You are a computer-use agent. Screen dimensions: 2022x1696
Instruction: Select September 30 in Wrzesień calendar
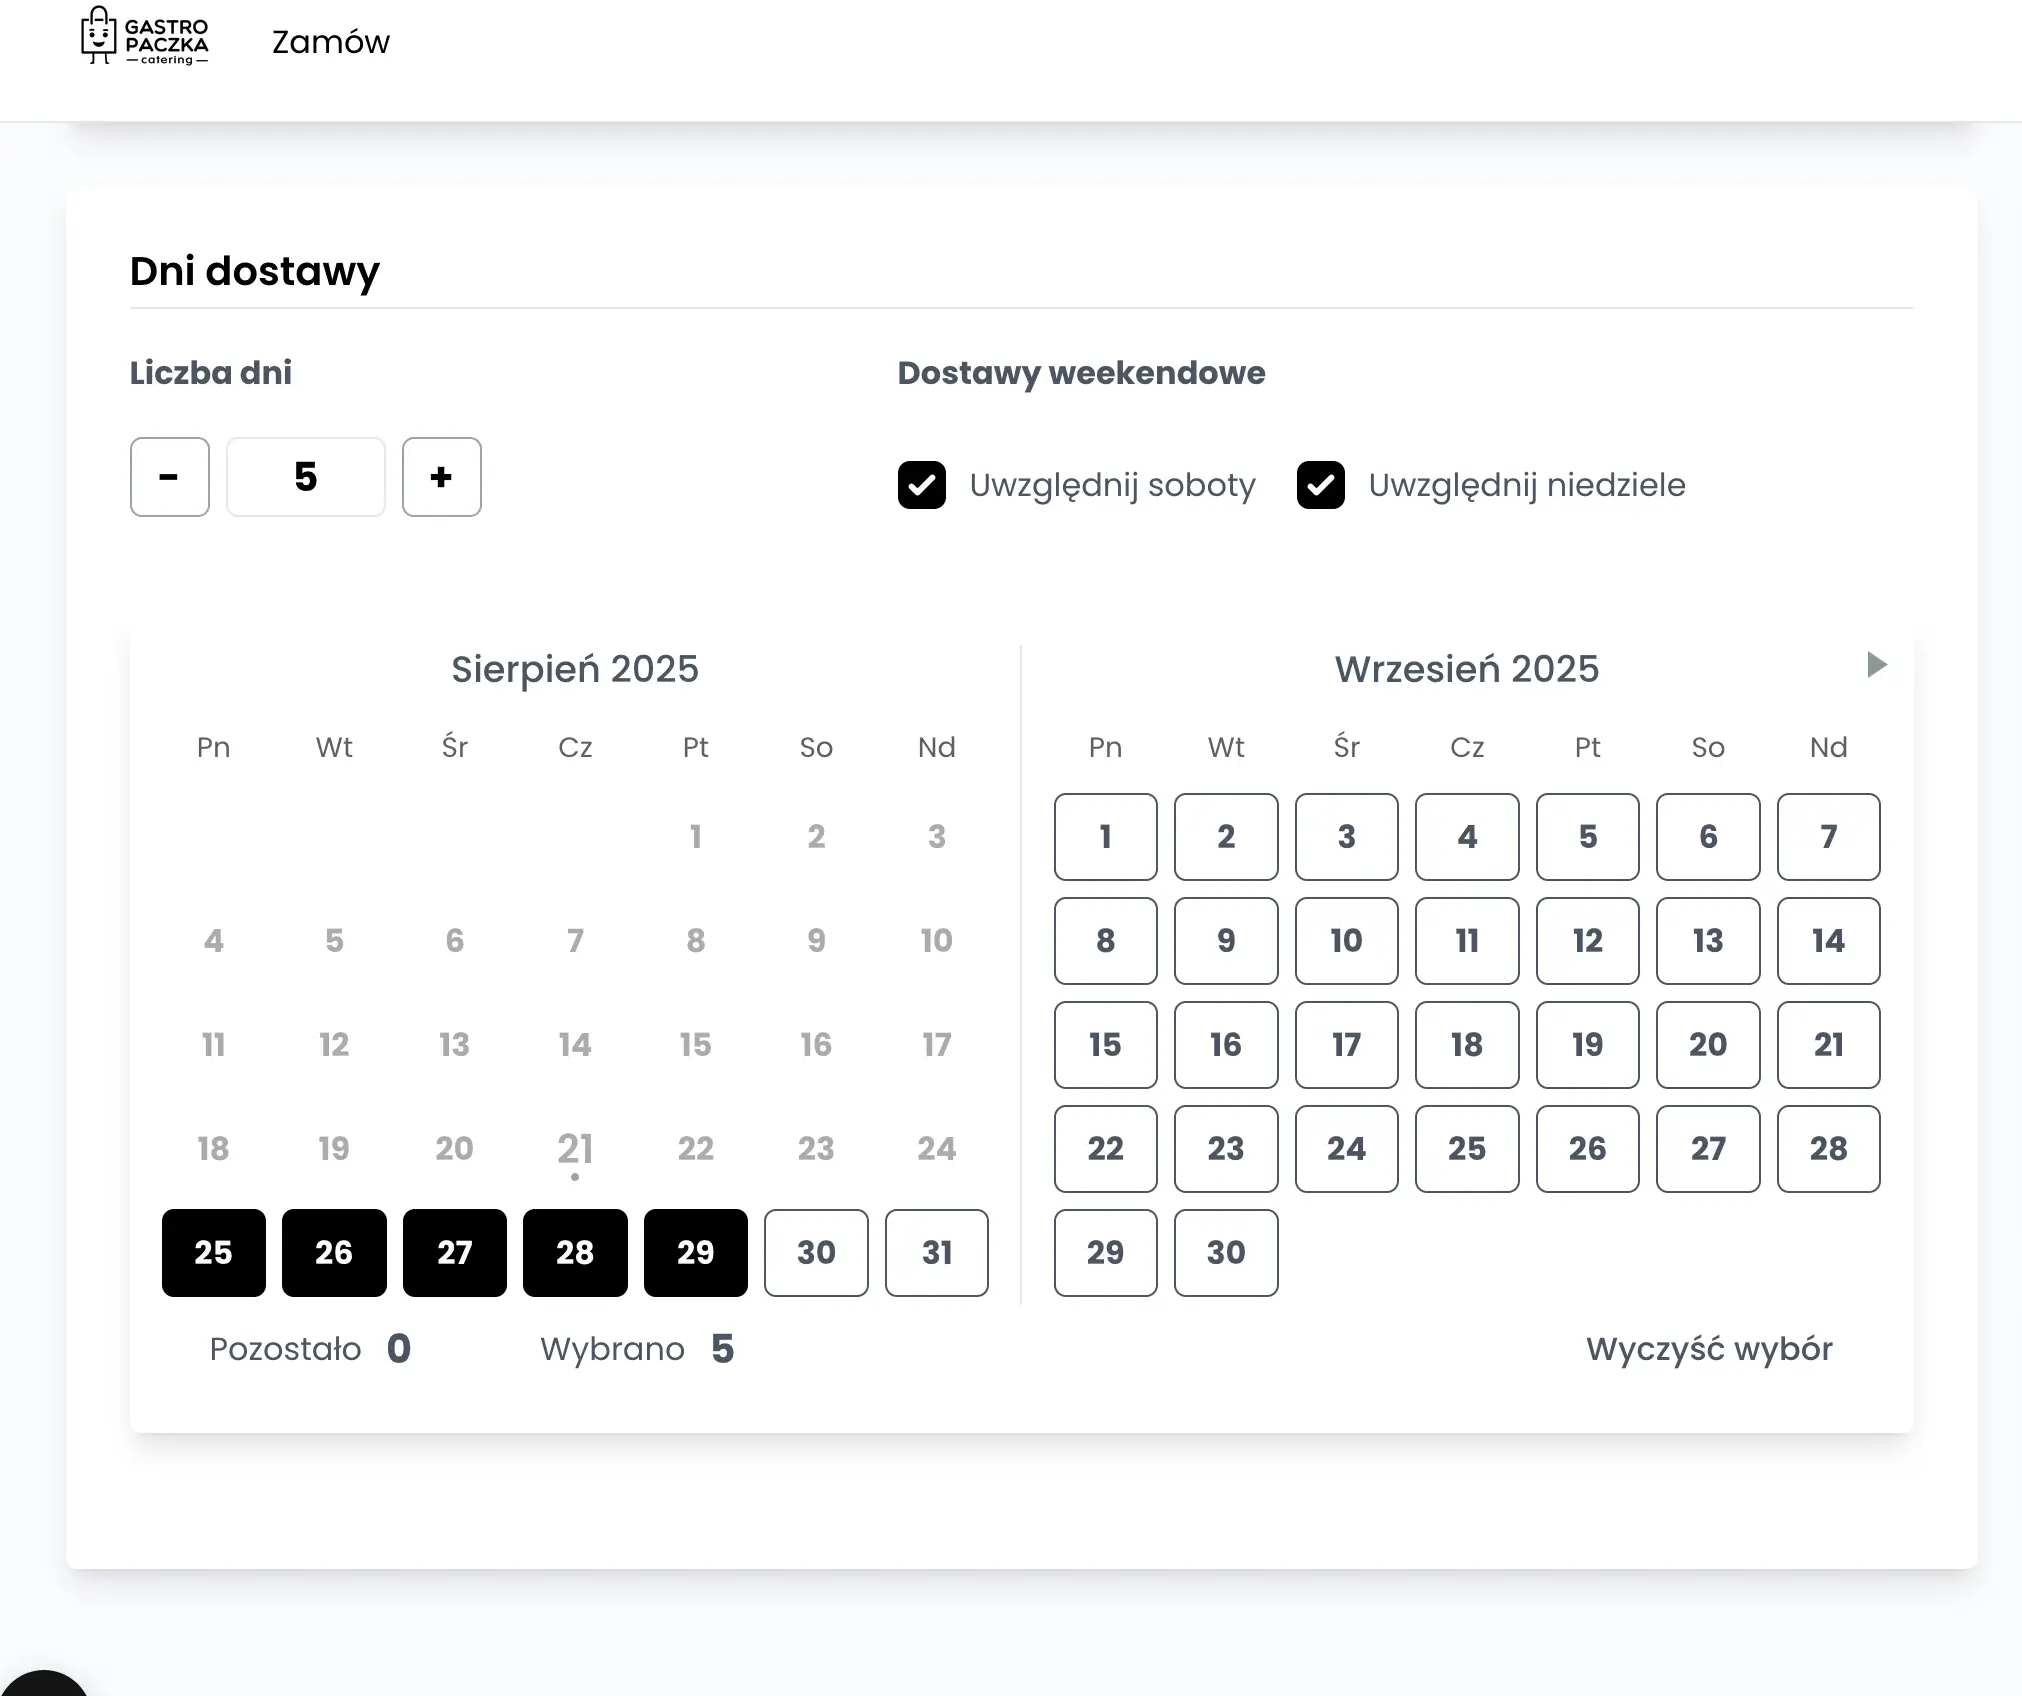pos(1225,1252)
